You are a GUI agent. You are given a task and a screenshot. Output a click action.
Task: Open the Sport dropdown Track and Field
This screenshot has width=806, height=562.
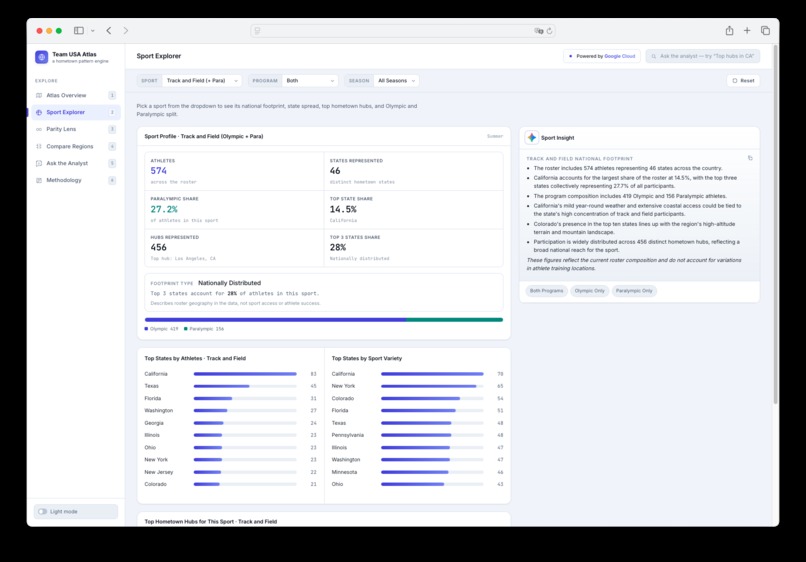(202, 81)
